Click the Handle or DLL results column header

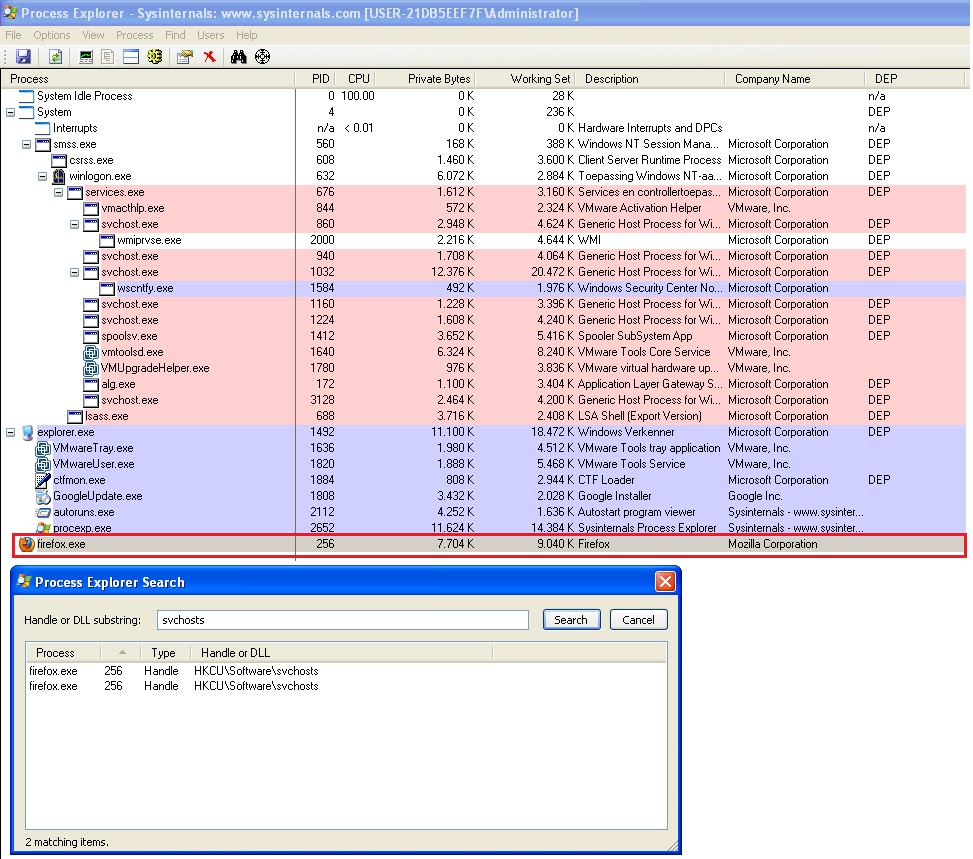(341, 653)
